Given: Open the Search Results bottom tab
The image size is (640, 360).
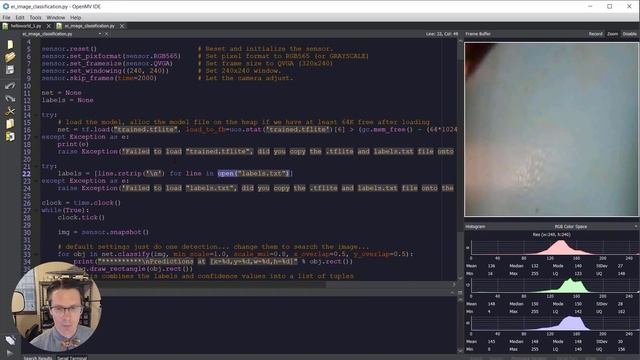Looking at the screenshot, I should pos(38,358).
